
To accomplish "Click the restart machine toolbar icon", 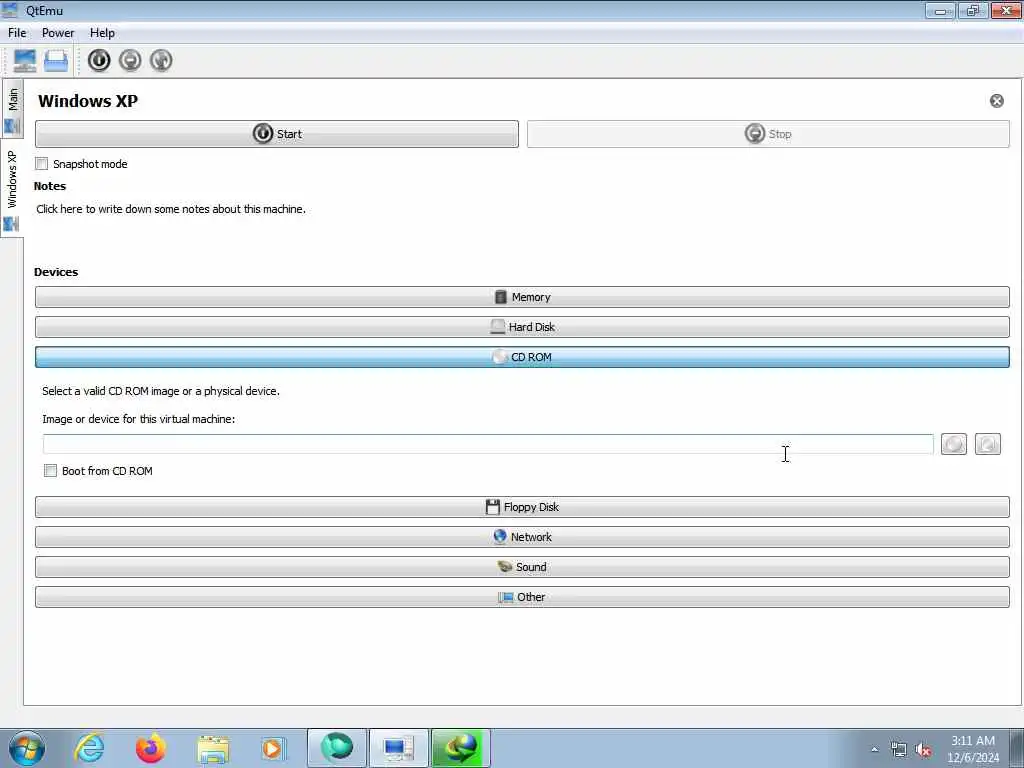I will pos(161,61).
